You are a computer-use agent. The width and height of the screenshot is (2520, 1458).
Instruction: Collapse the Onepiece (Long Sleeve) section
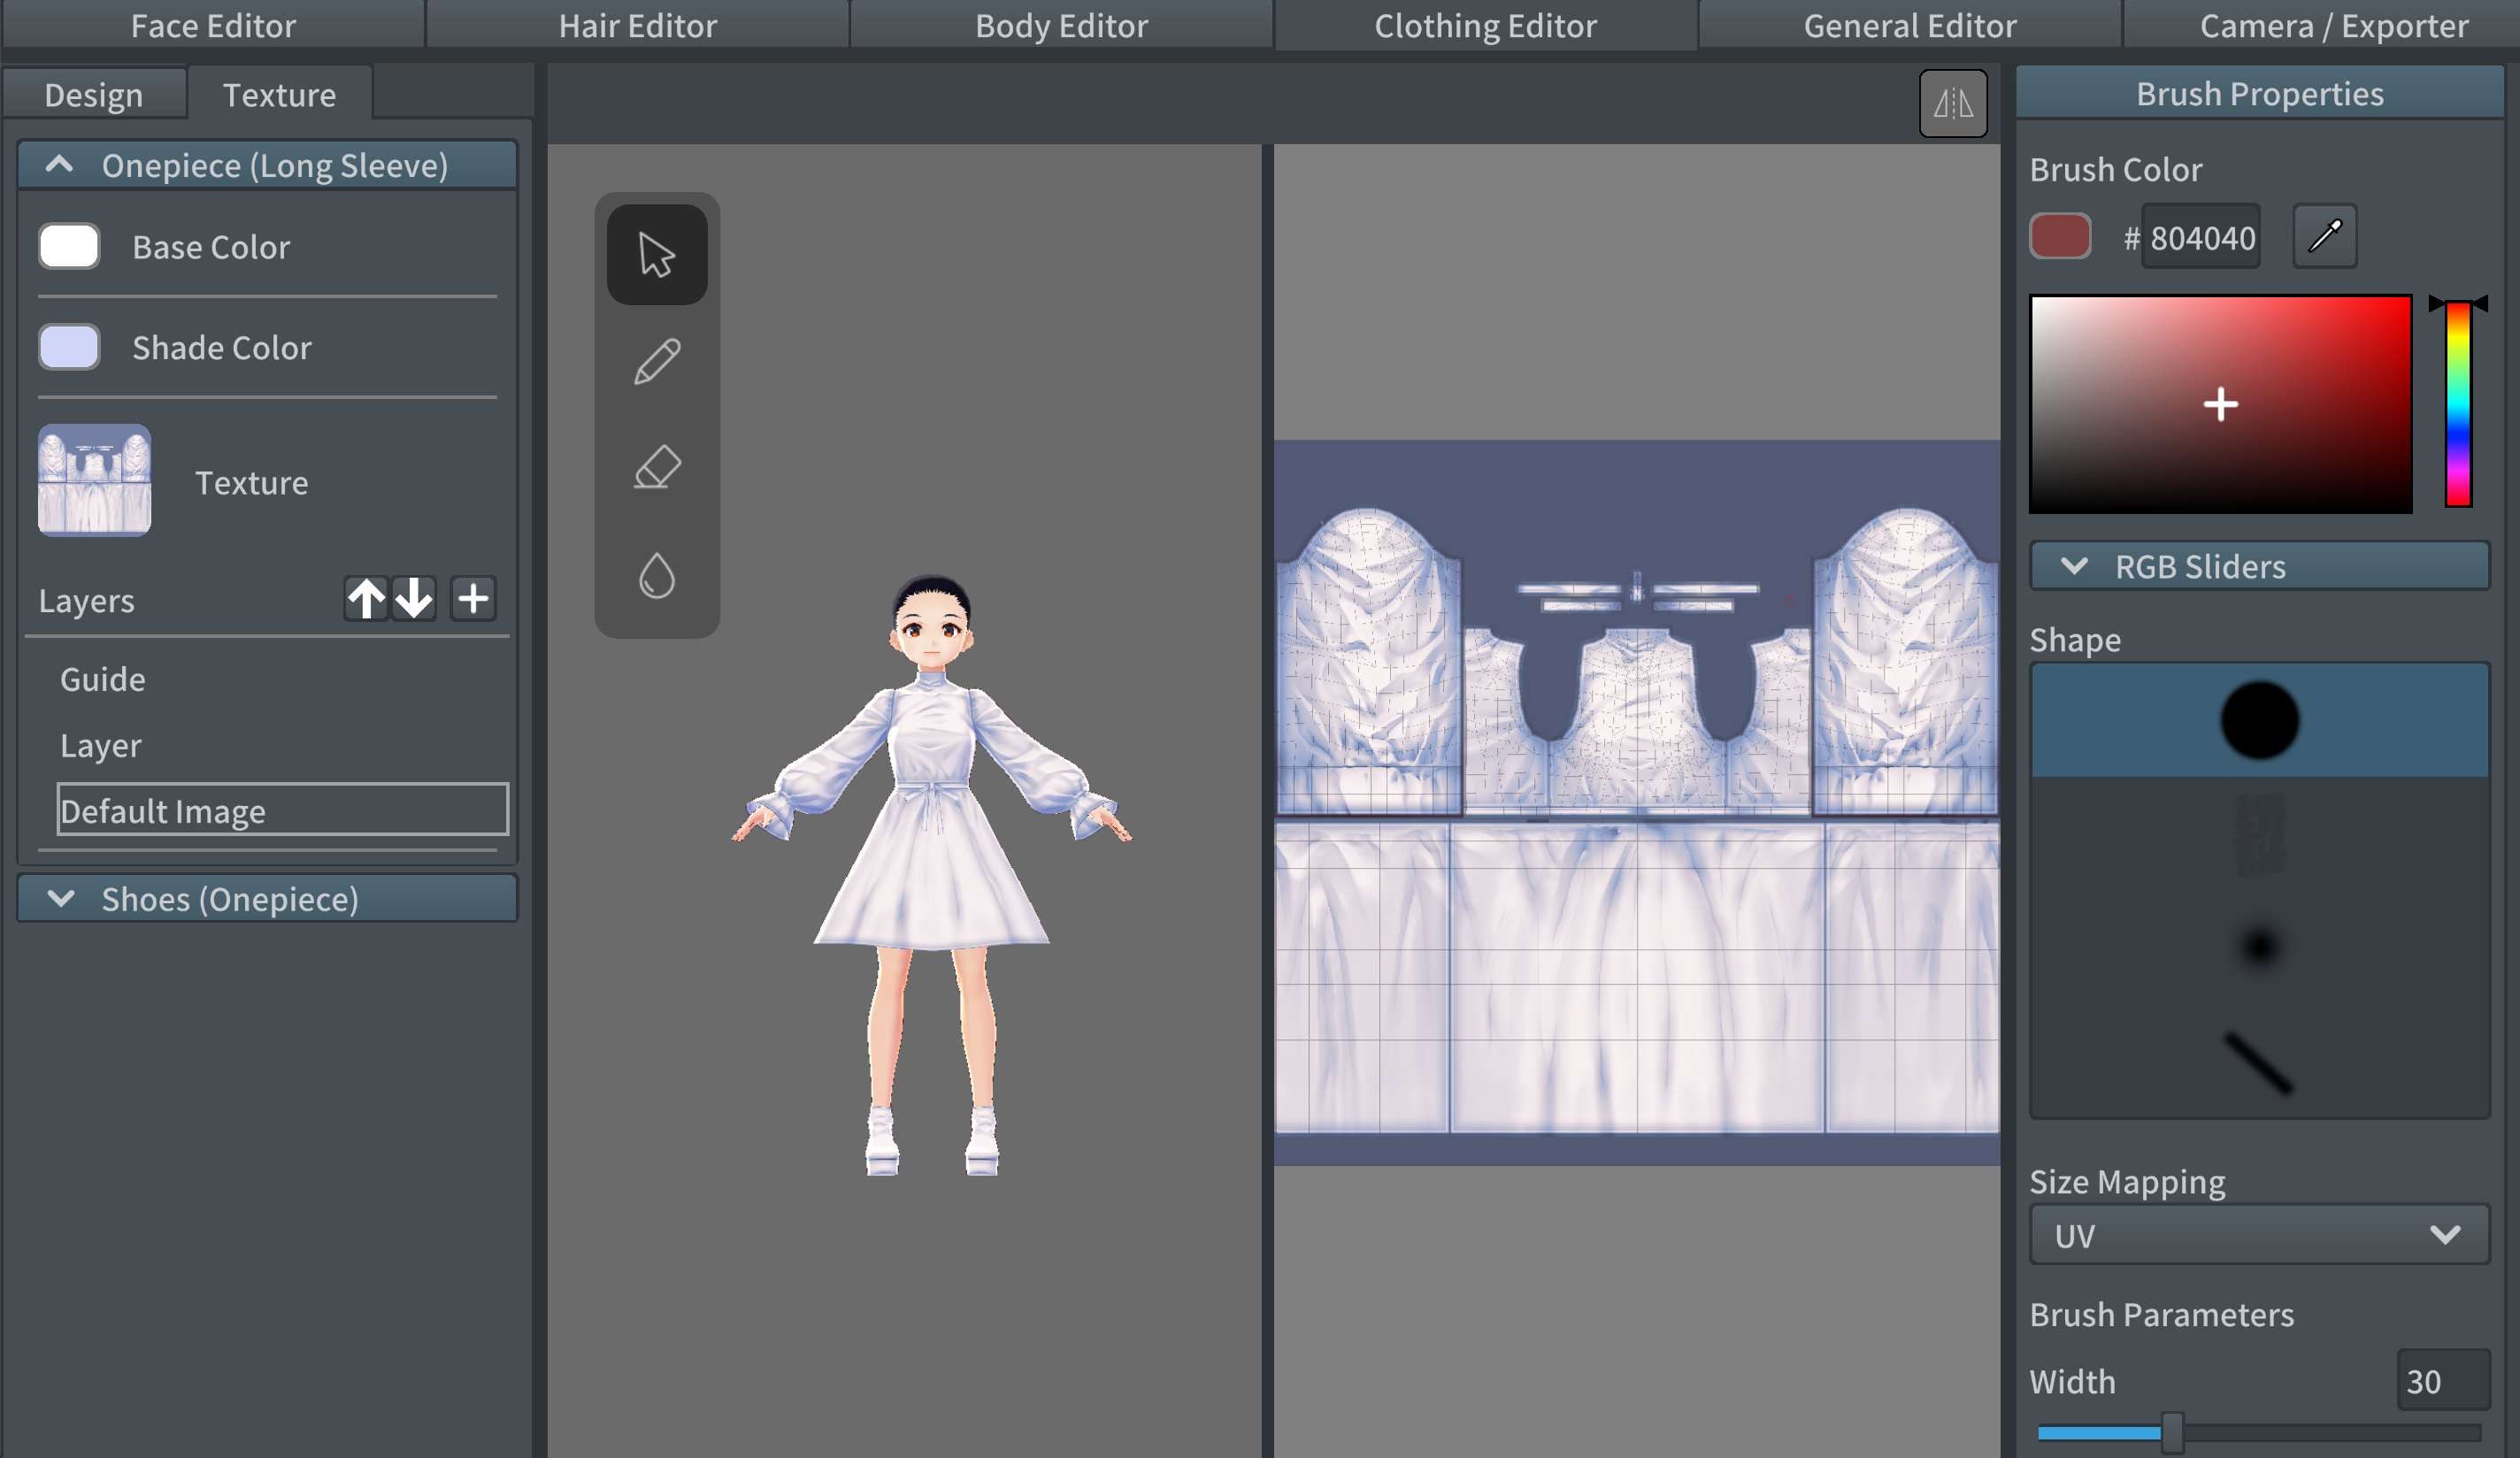click(x=267, y=166)
